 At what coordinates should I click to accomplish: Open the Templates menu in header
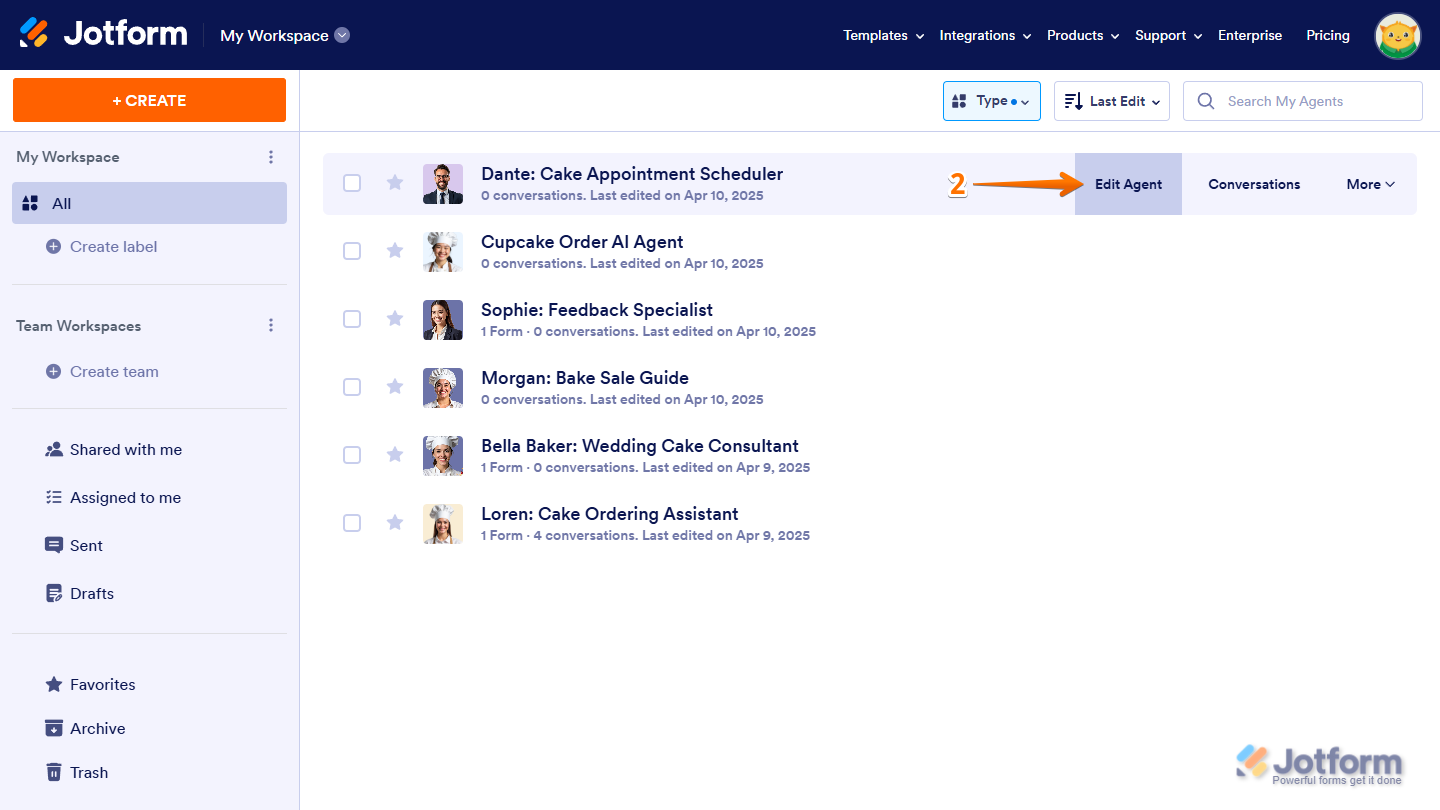(x=882, y=35)
